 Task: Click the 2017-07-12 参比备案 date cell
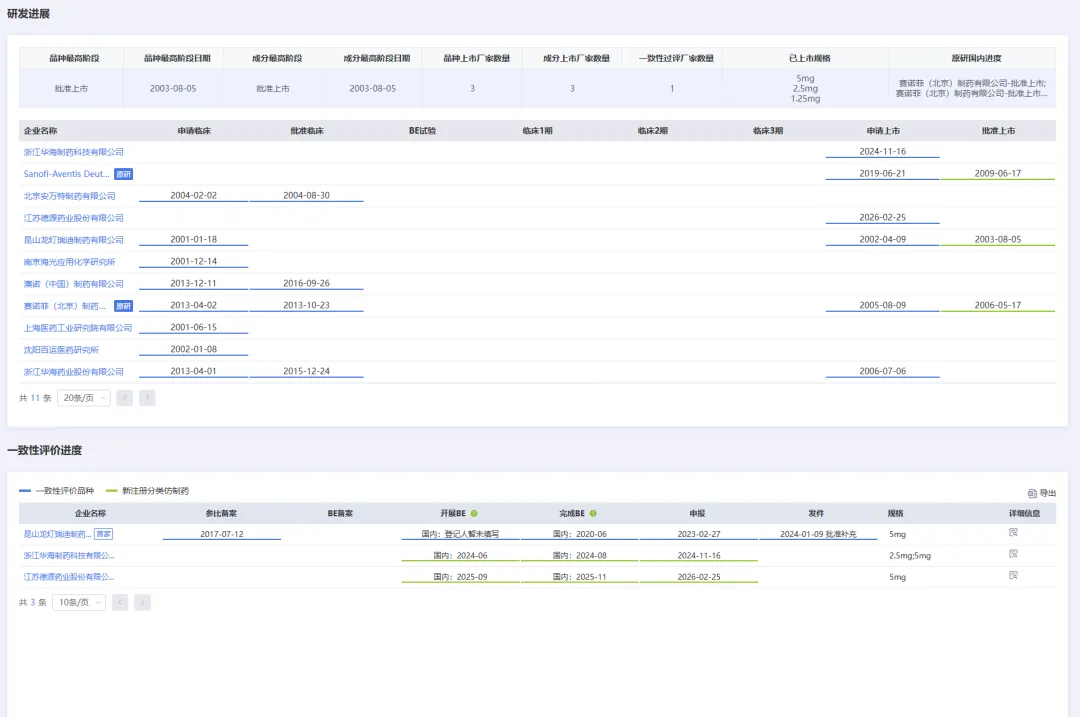[x=222, y=534]
